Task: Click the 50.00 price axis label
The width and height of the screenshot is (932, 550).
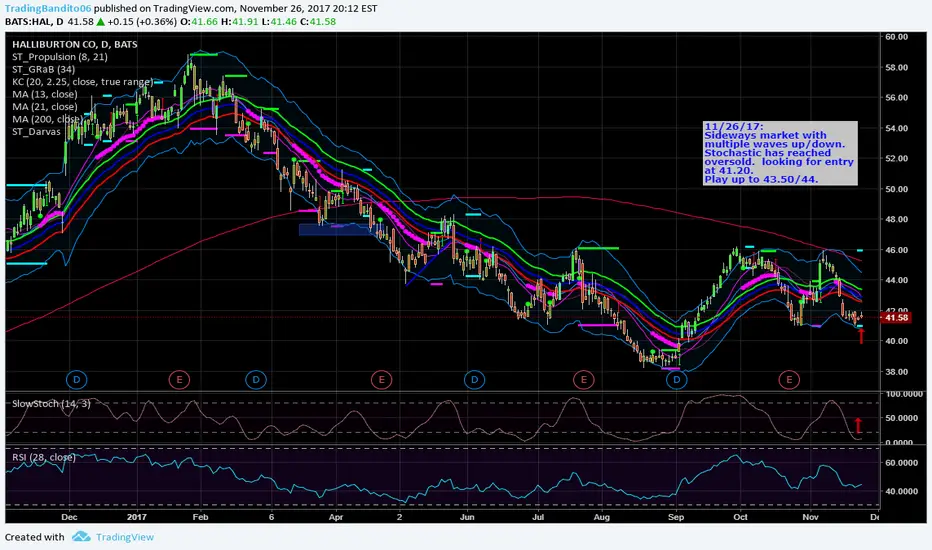Action: click(896, 189)
